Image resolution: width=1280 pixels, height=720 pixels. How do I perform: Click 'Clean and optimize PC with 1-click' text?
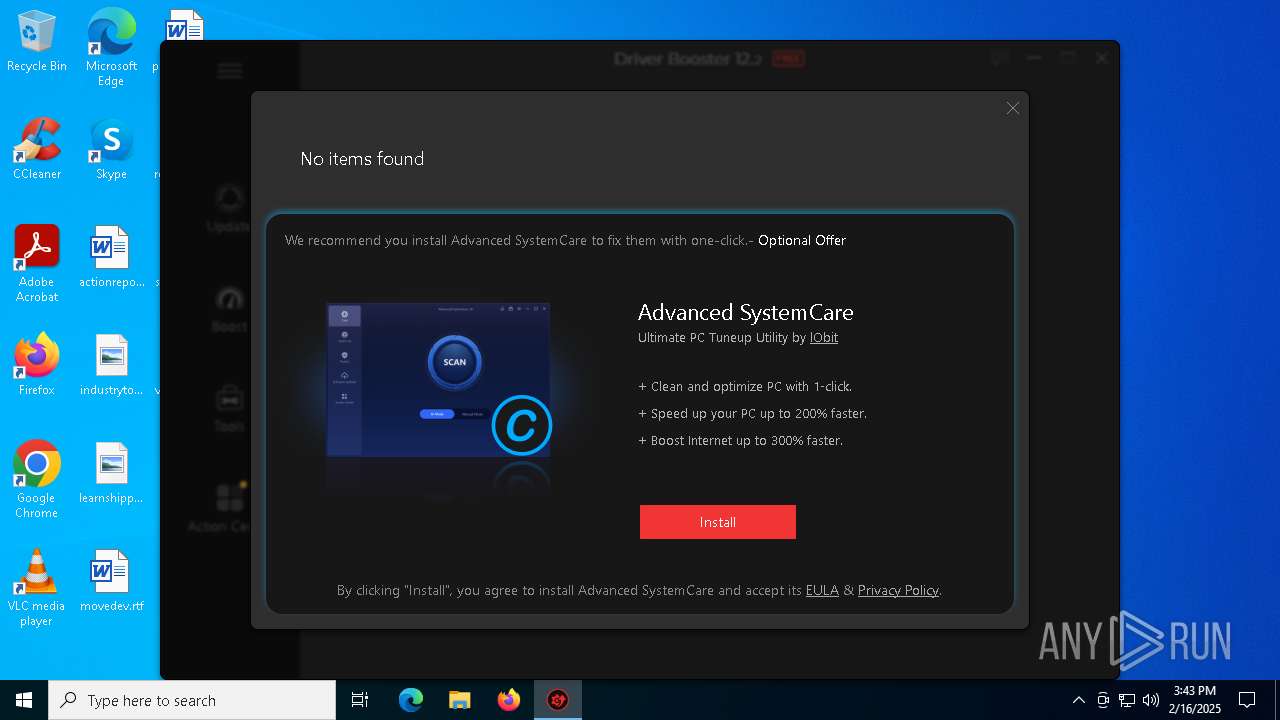[745, 386]
